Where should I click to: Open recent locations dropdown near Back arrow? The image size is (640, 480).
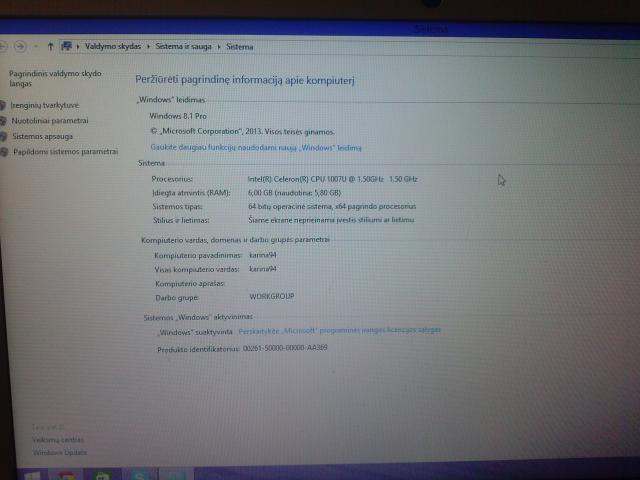[x=36, y=46]
